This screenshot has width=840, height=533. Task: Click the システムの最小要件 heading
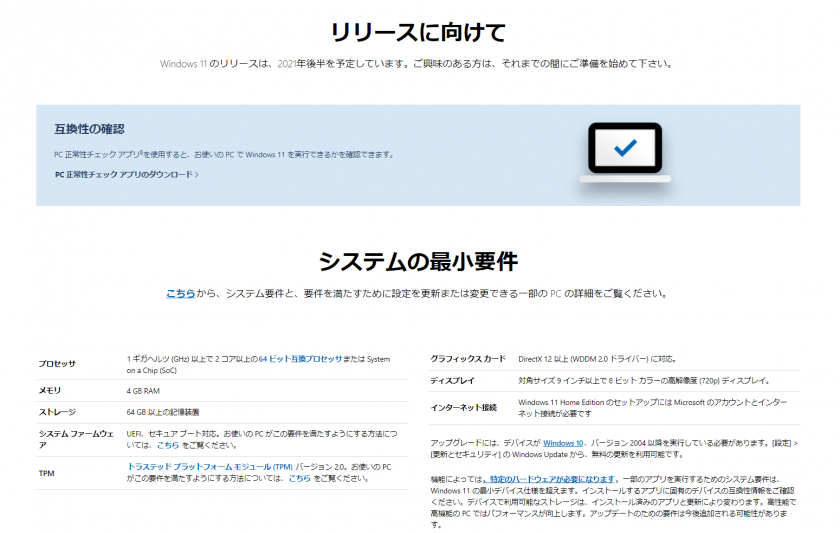click(x=418, y=262)
